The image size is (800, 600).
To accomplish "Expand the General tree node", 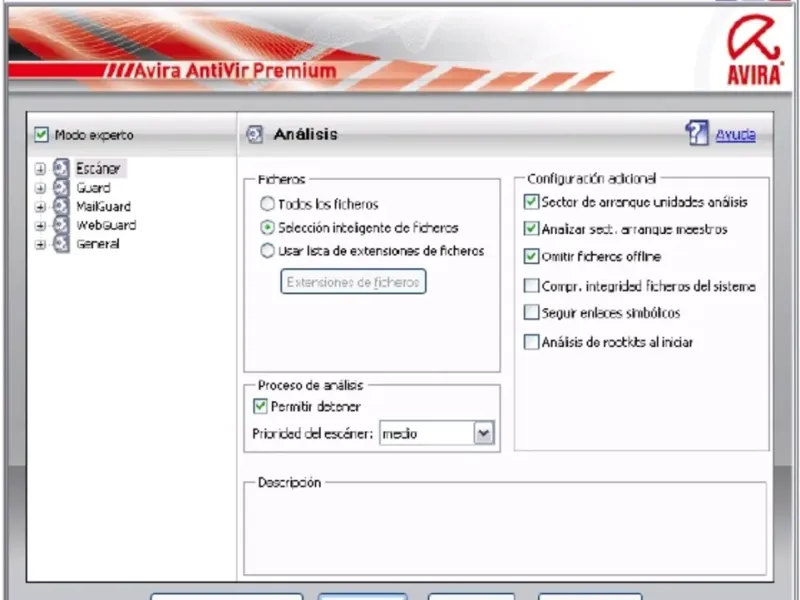I will pos(40,244).
